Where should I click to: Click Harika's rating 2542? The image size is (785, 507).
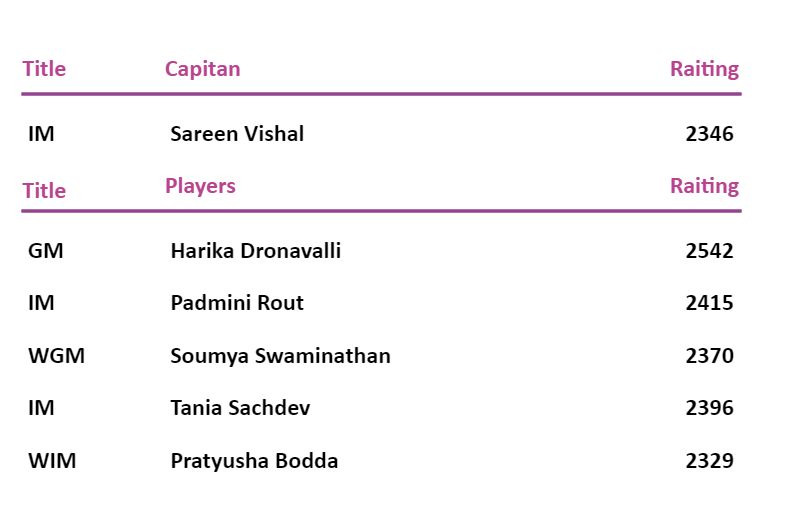[x=709, y=251]
